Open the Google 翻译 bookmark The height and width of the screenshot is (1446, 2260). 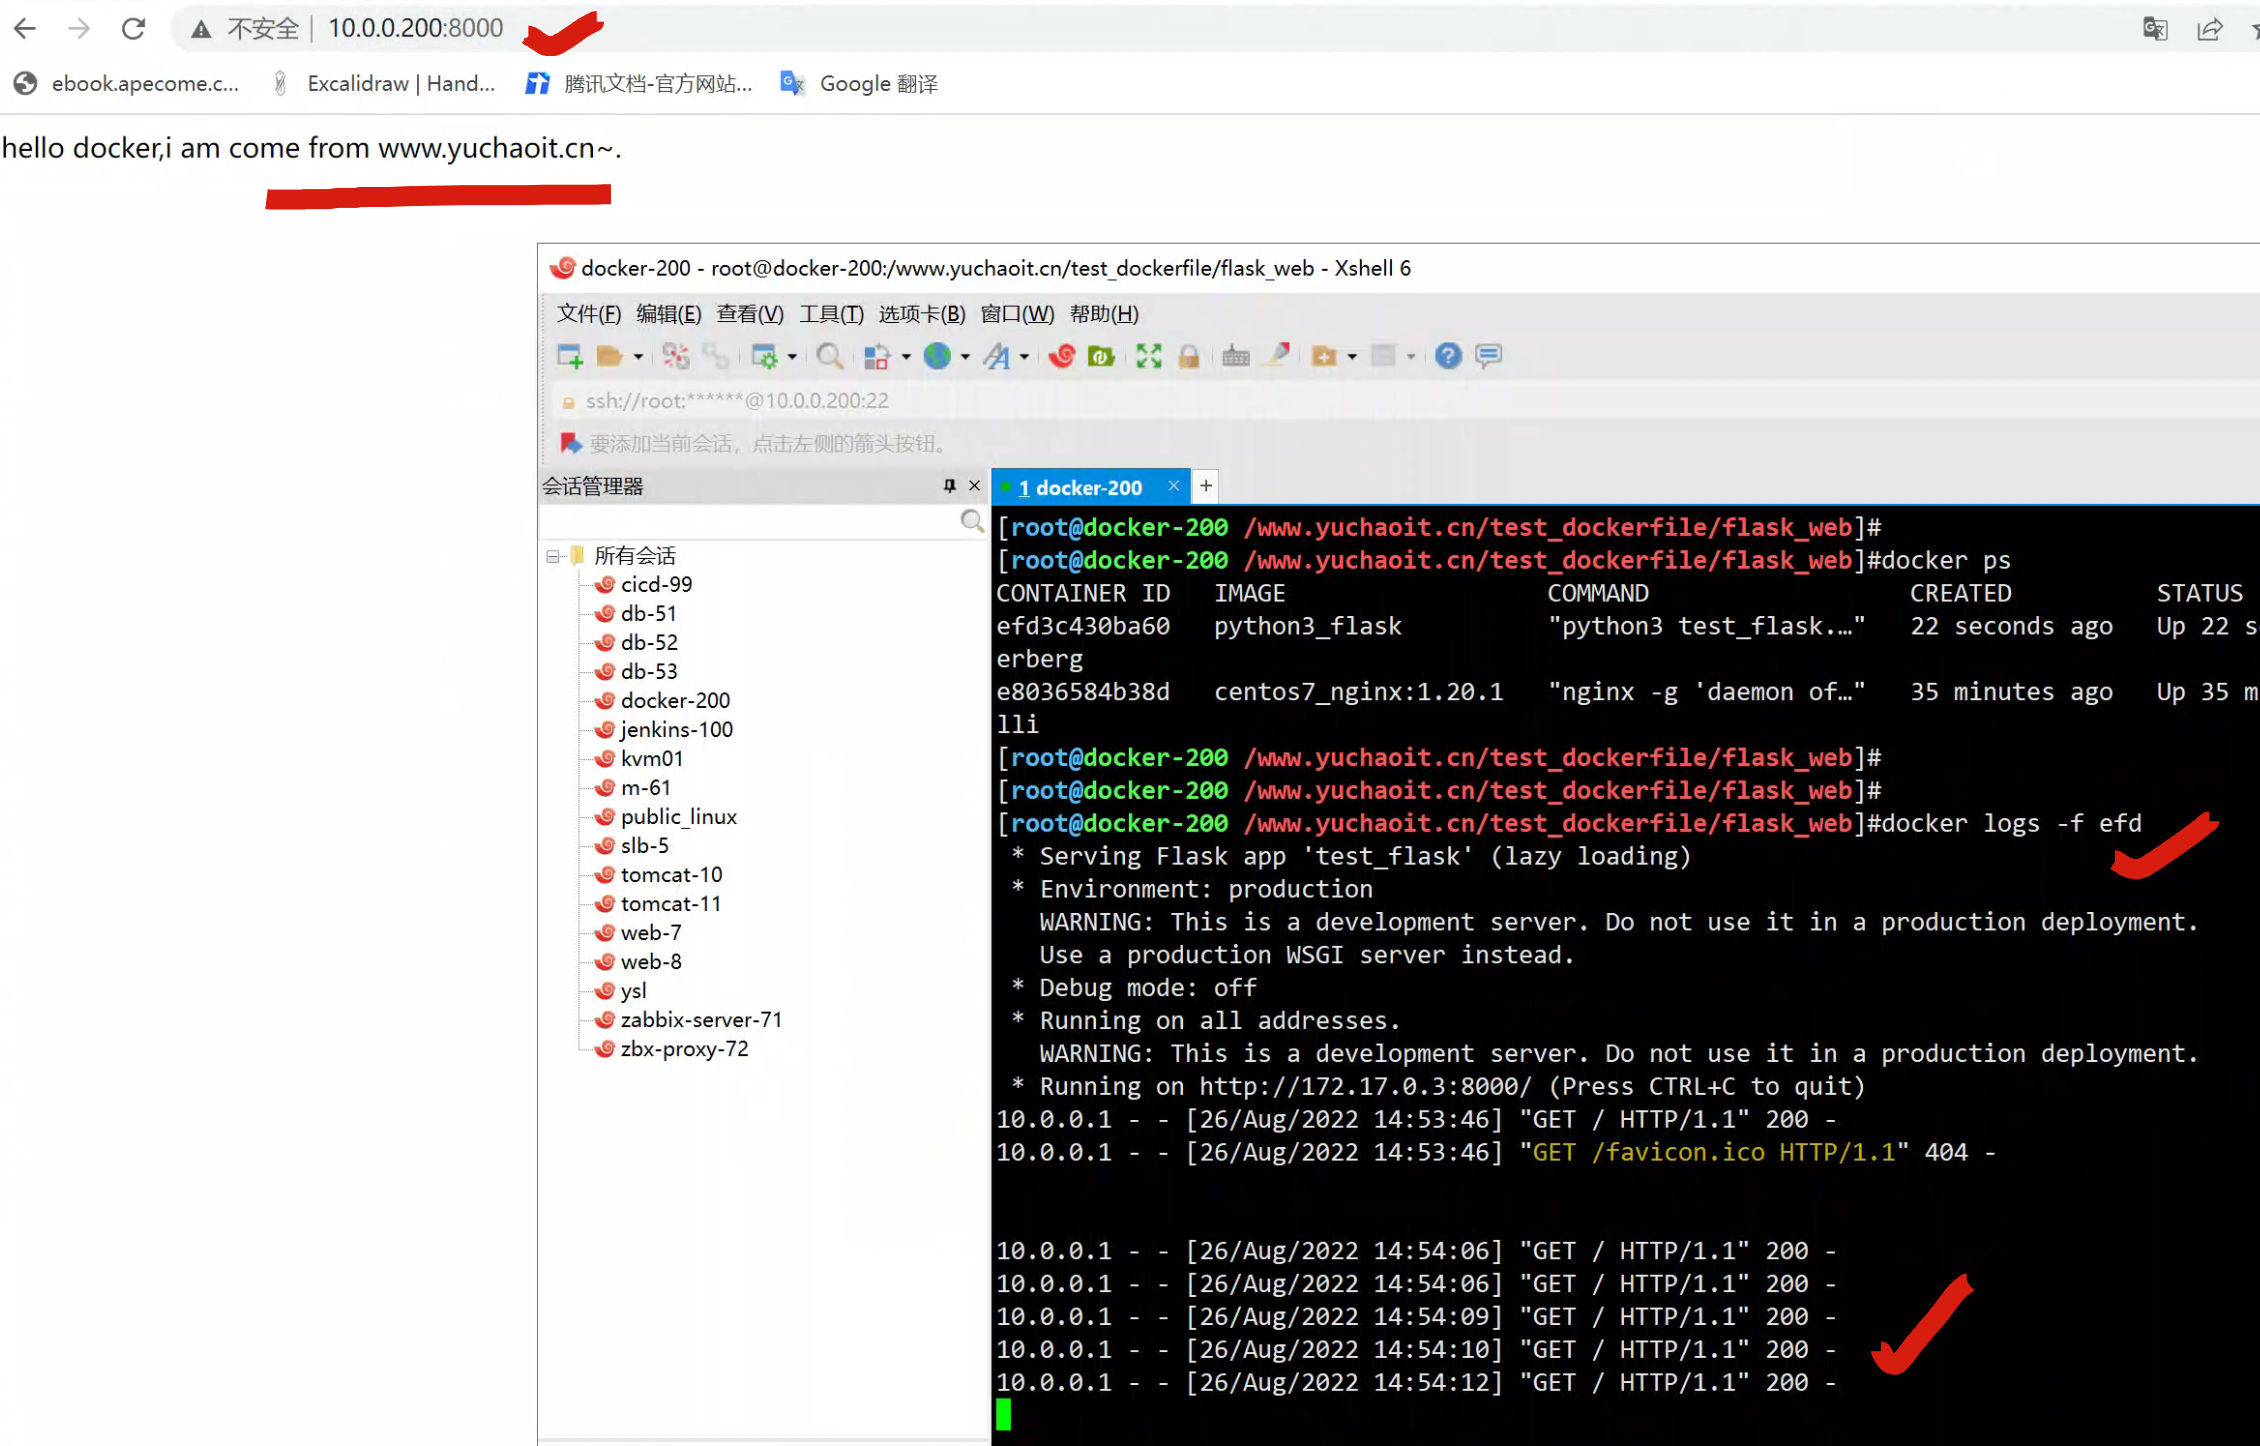click(859, 84)
